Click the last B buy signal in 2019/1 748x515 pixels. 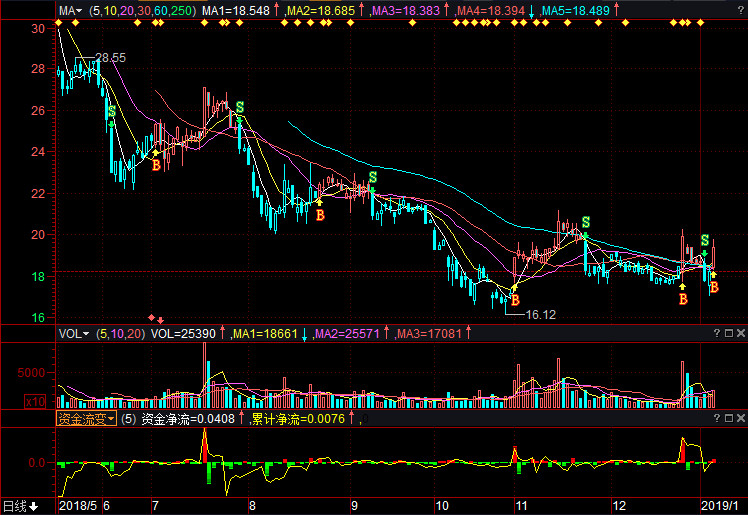point(713,288)
